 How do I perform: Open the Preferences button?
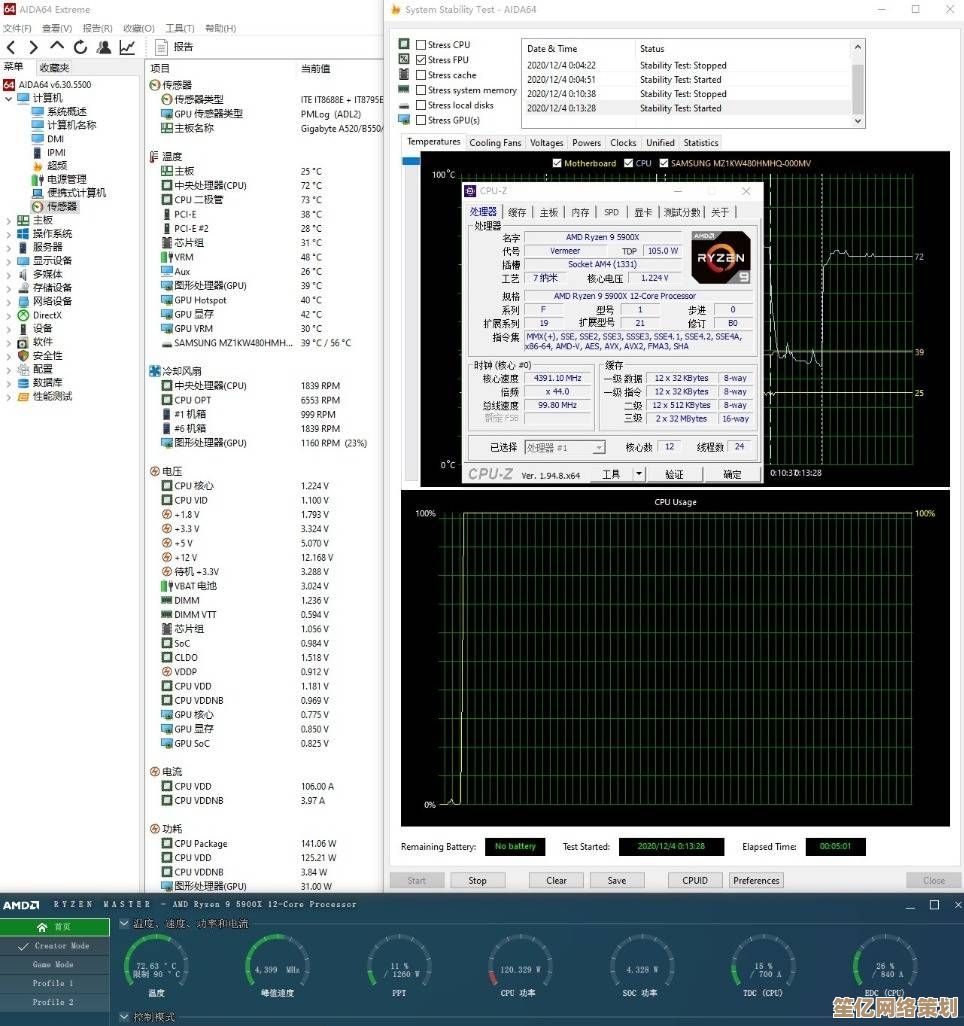coord(756,881)
